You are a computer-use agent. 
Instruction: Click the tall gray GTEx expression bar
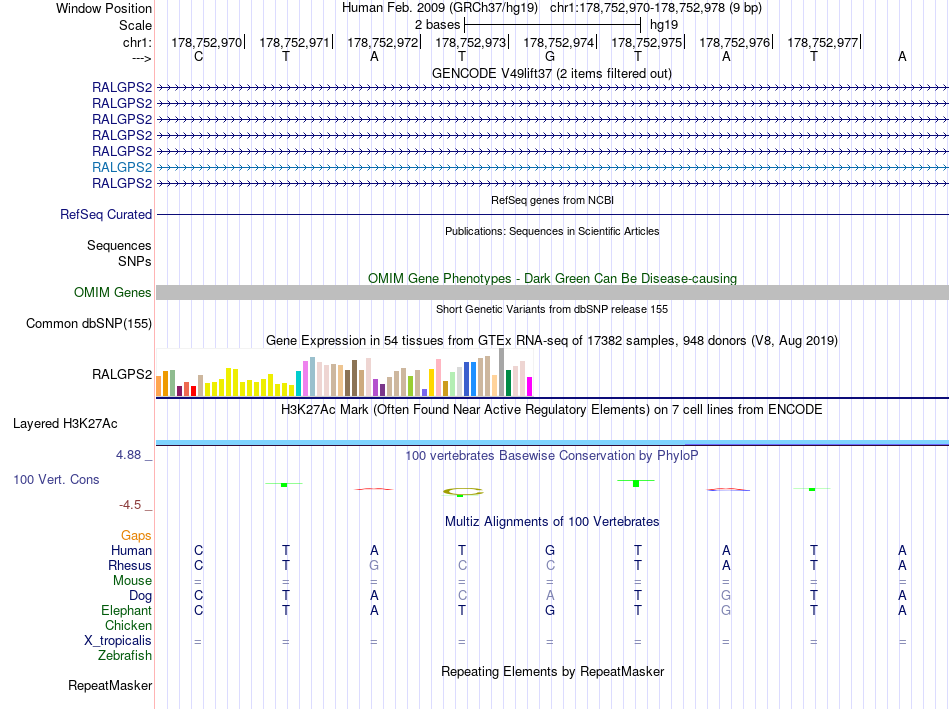[x=502, y=372]
